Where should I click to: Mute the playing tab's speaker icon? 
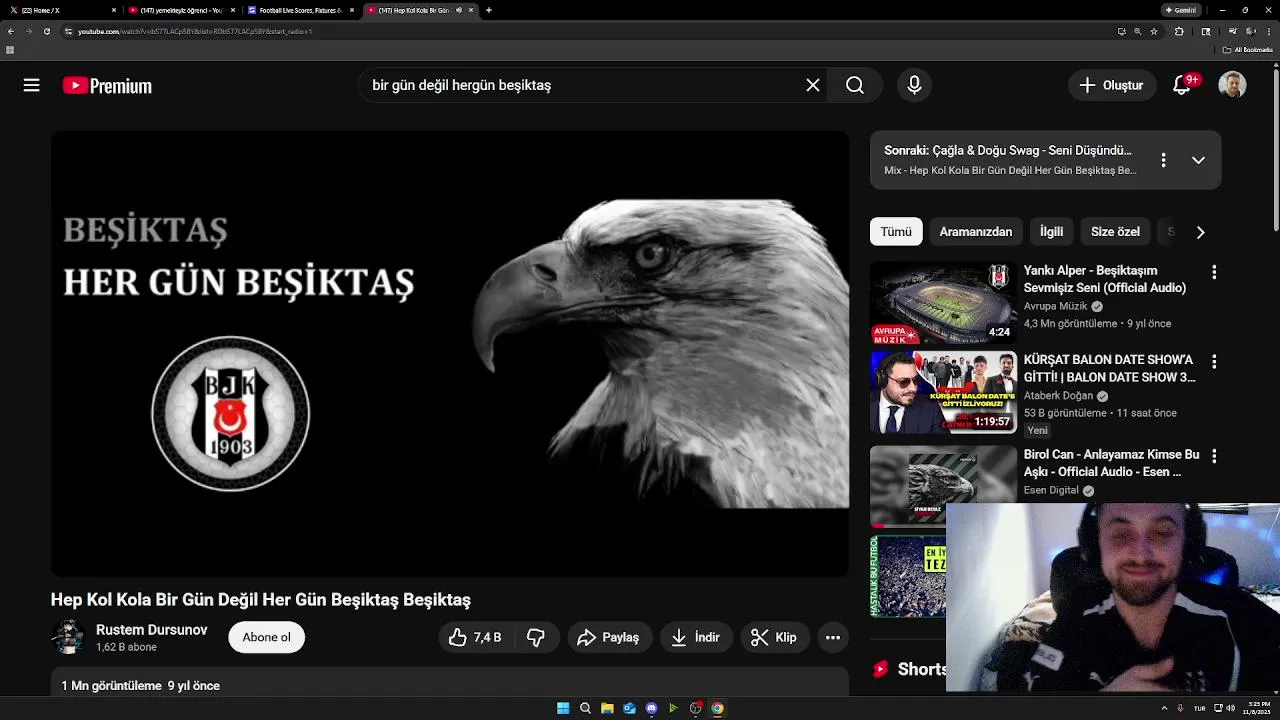coord(459,10)
